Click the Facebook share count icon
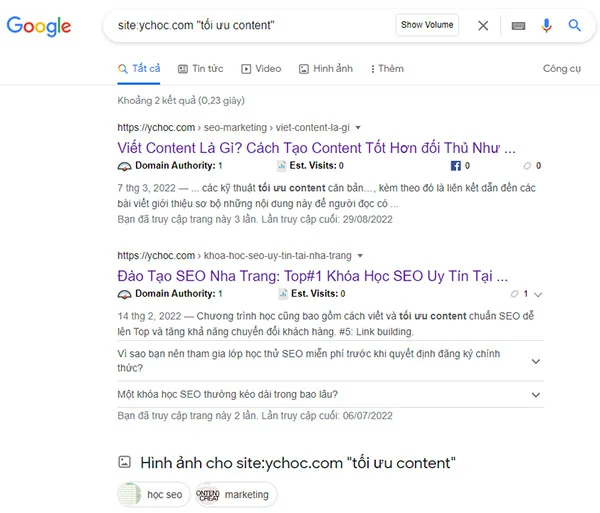600x513 pixels. click(455, 166)
